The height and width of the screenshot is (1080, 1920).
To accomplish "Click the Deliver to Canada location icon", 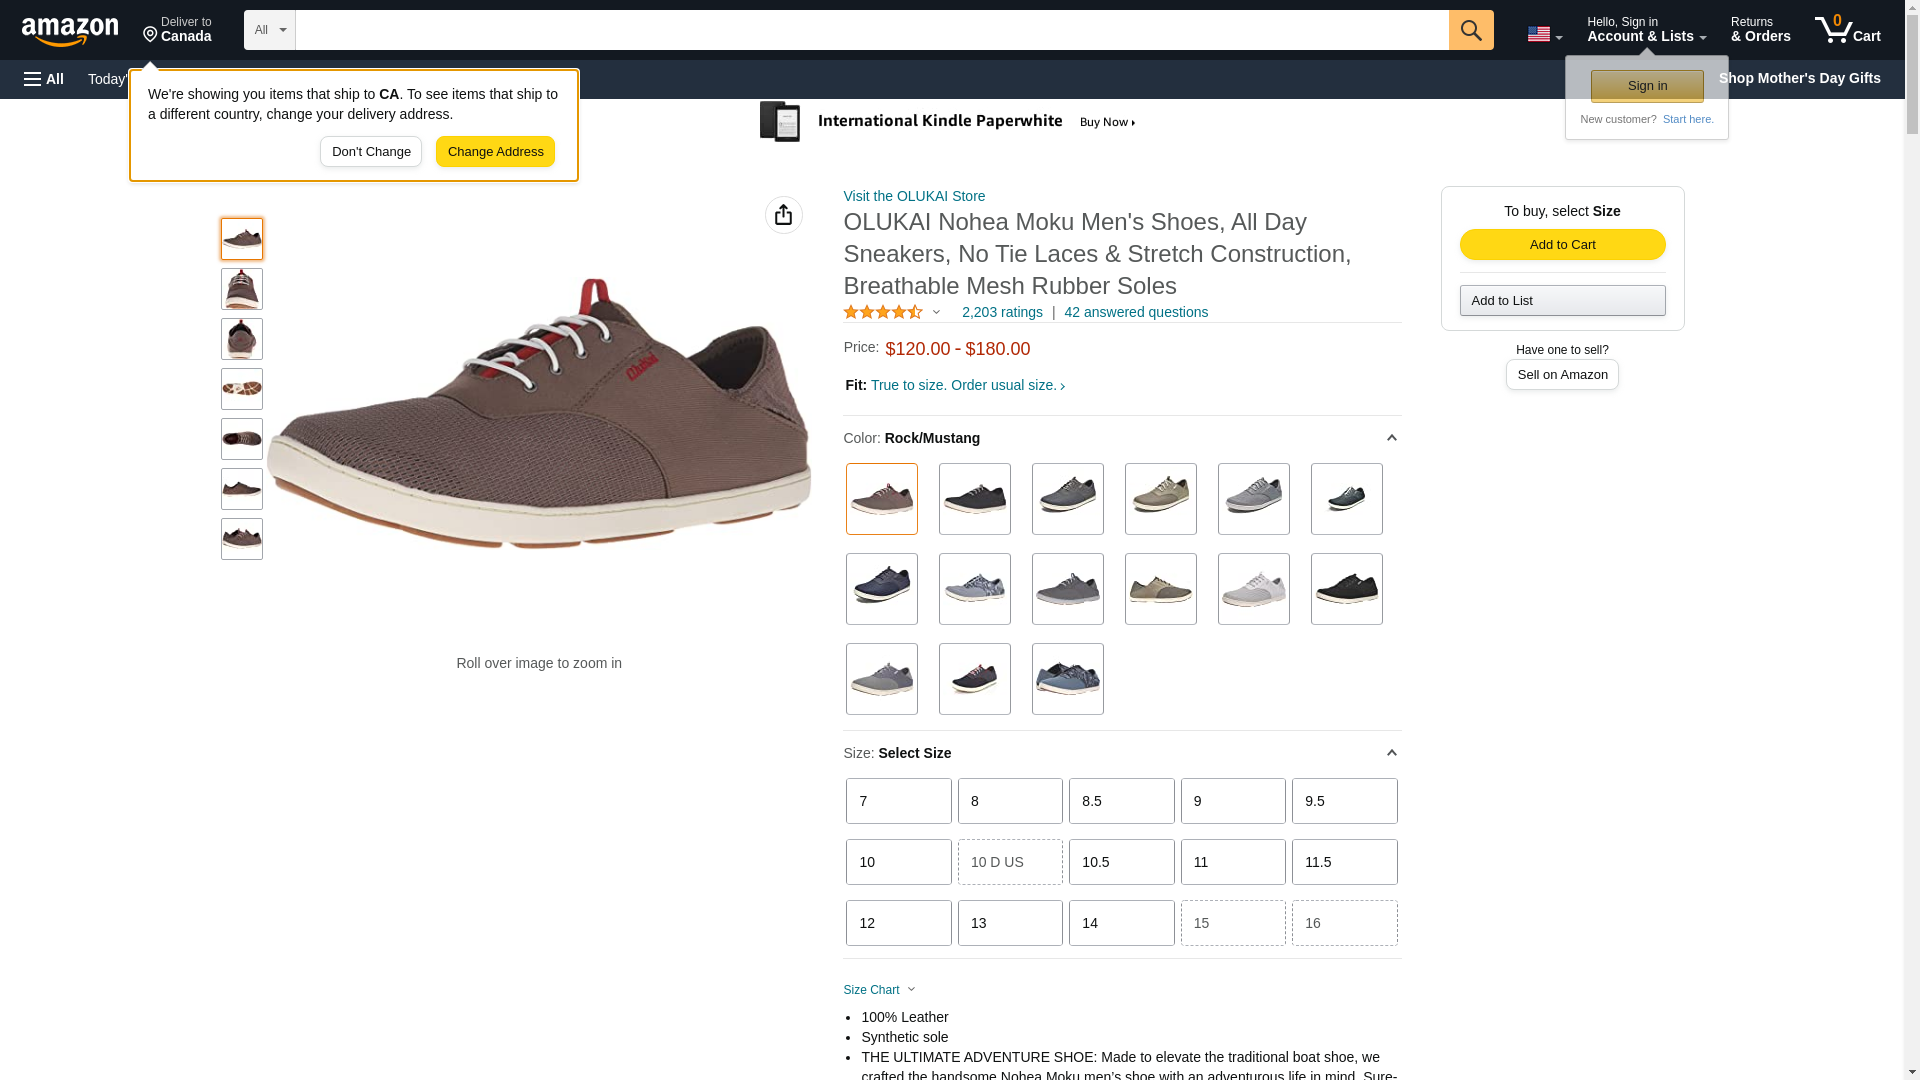I will pyautogui.click(x=151, y=35).
